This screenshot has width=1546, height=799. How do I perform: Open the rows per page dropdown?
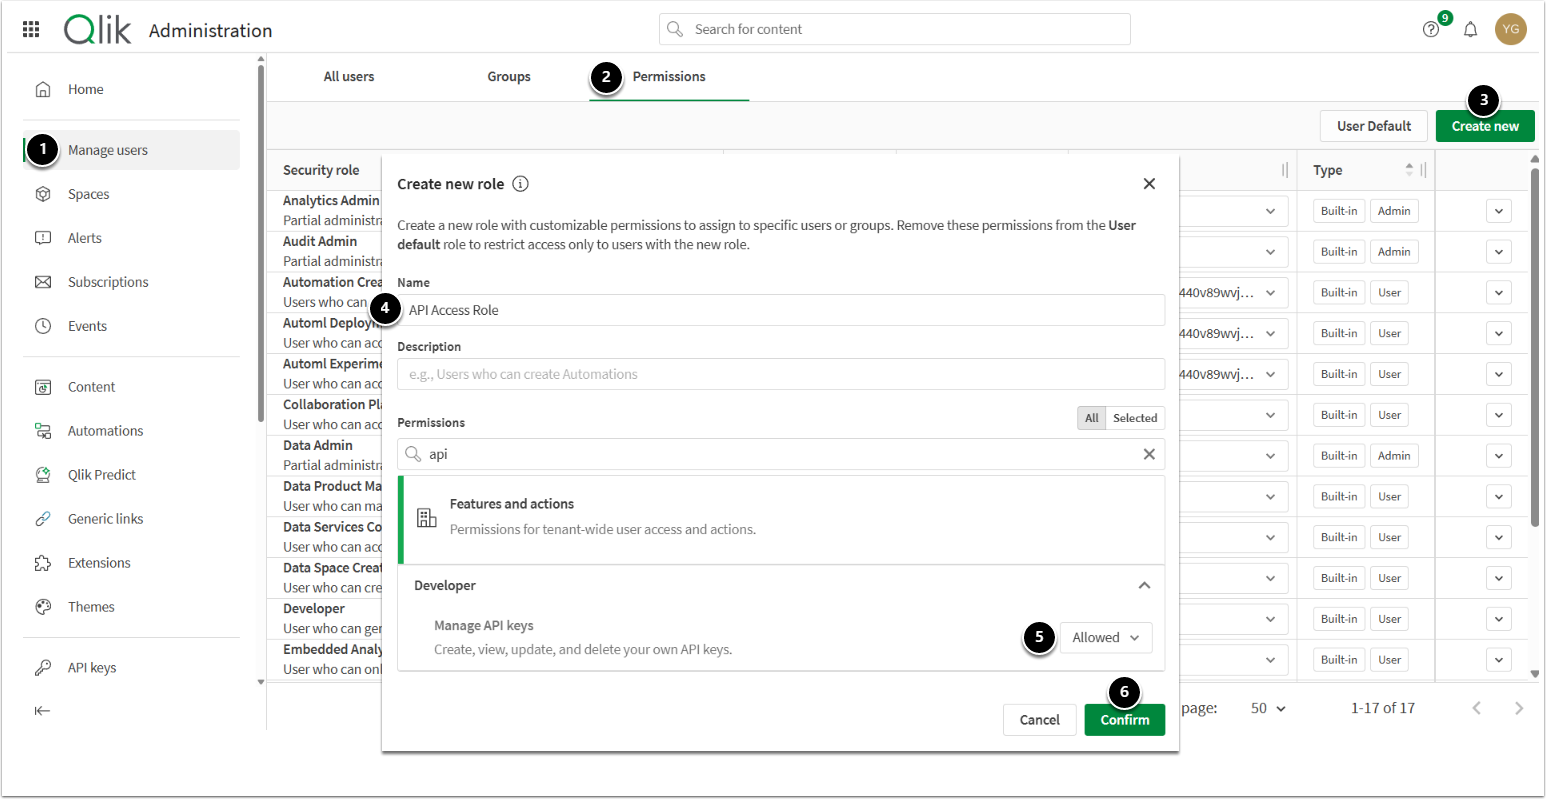[x=1268, y=708]
